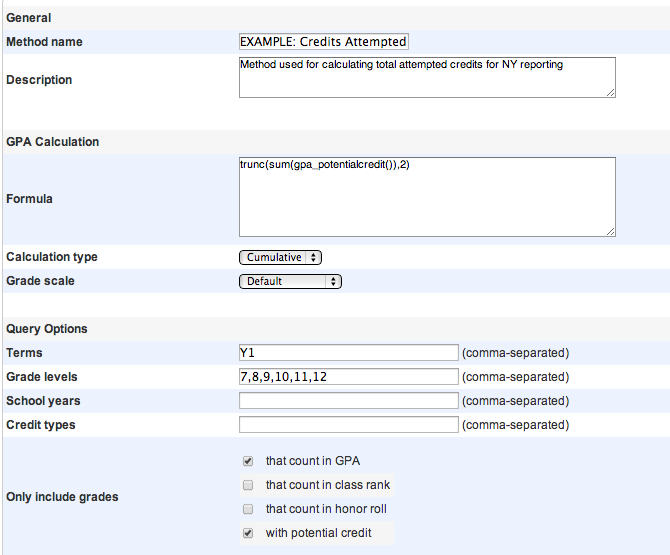Viewport: 670px width, 555px height.
Task: Click the General section header
Action: click(29, 18)
